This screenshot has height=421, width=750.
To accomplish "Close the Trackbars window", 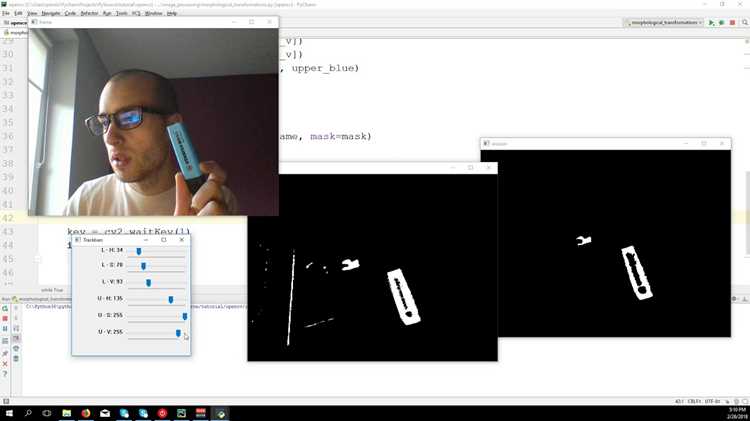I will tap(182, 240).
